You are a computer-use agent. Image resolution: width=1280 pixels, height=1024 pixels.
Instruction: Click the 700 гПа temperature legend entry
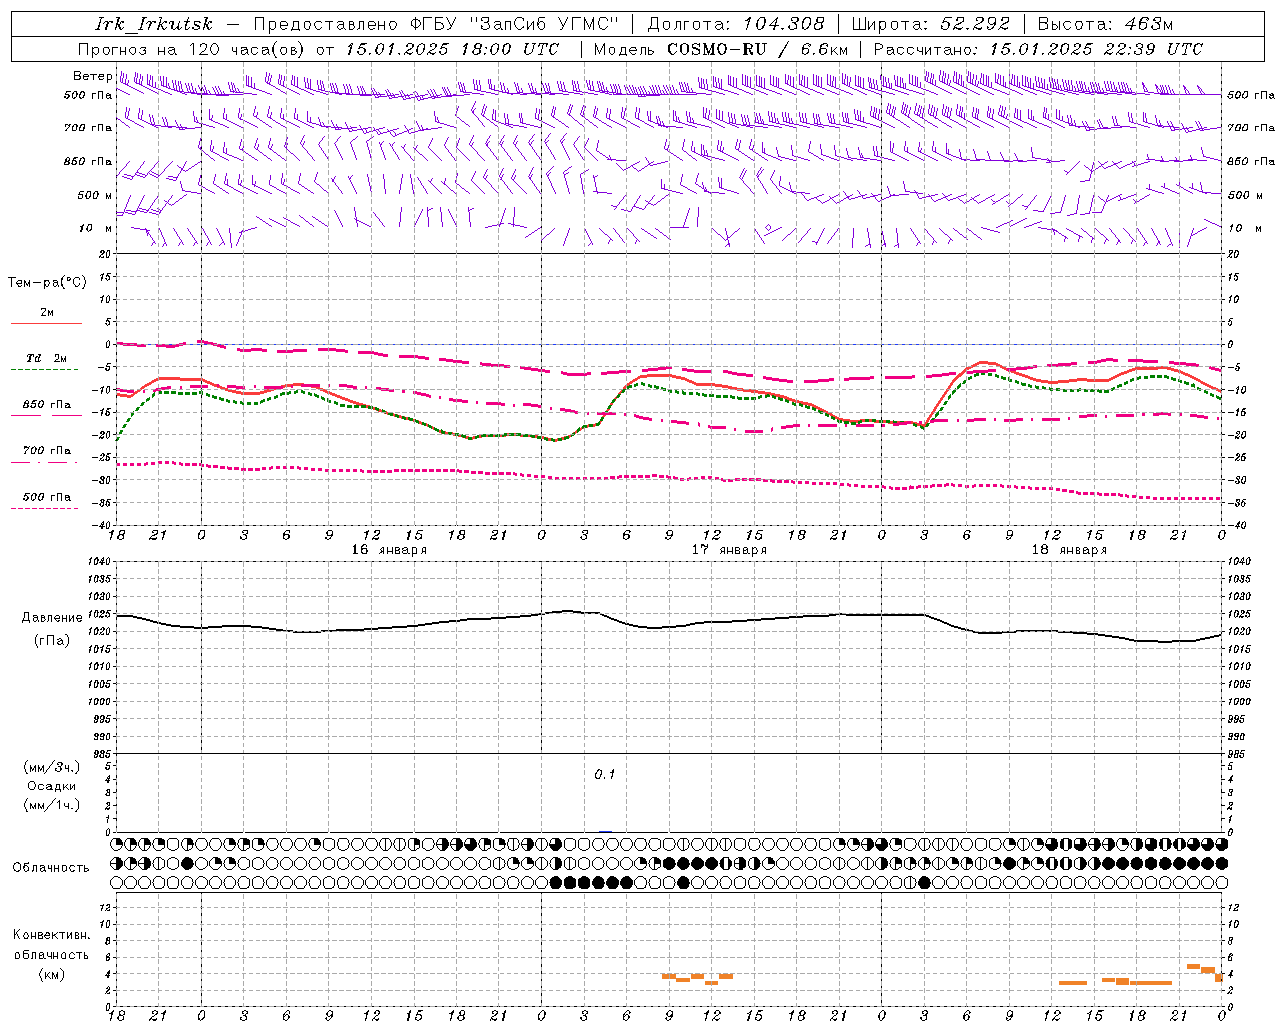click(x=47, y=451)
